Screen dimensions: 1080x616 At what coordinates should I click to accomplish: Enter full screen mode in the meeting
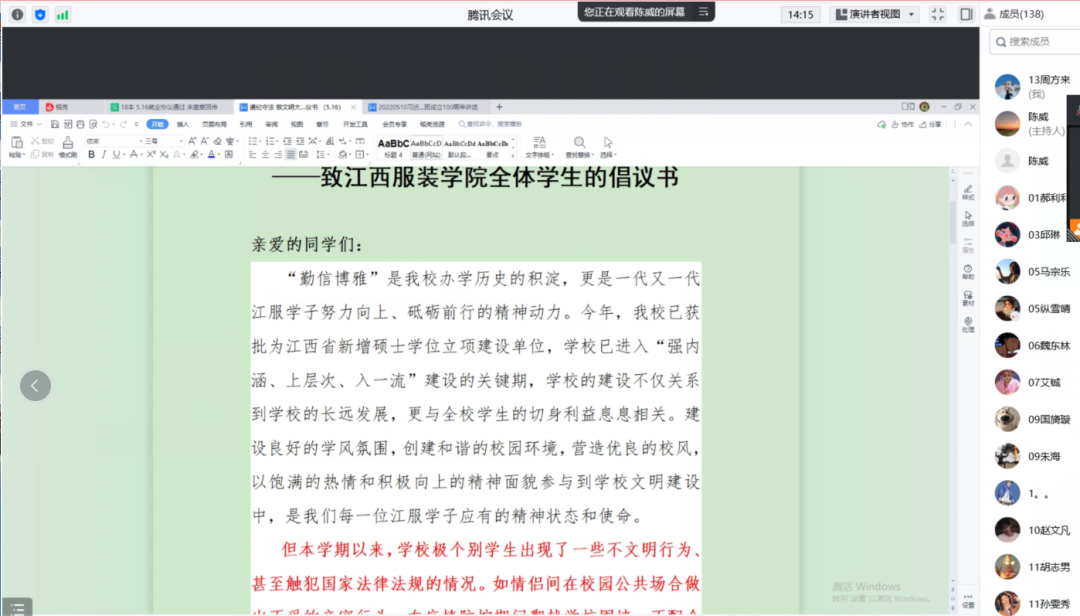click(937, 14)
